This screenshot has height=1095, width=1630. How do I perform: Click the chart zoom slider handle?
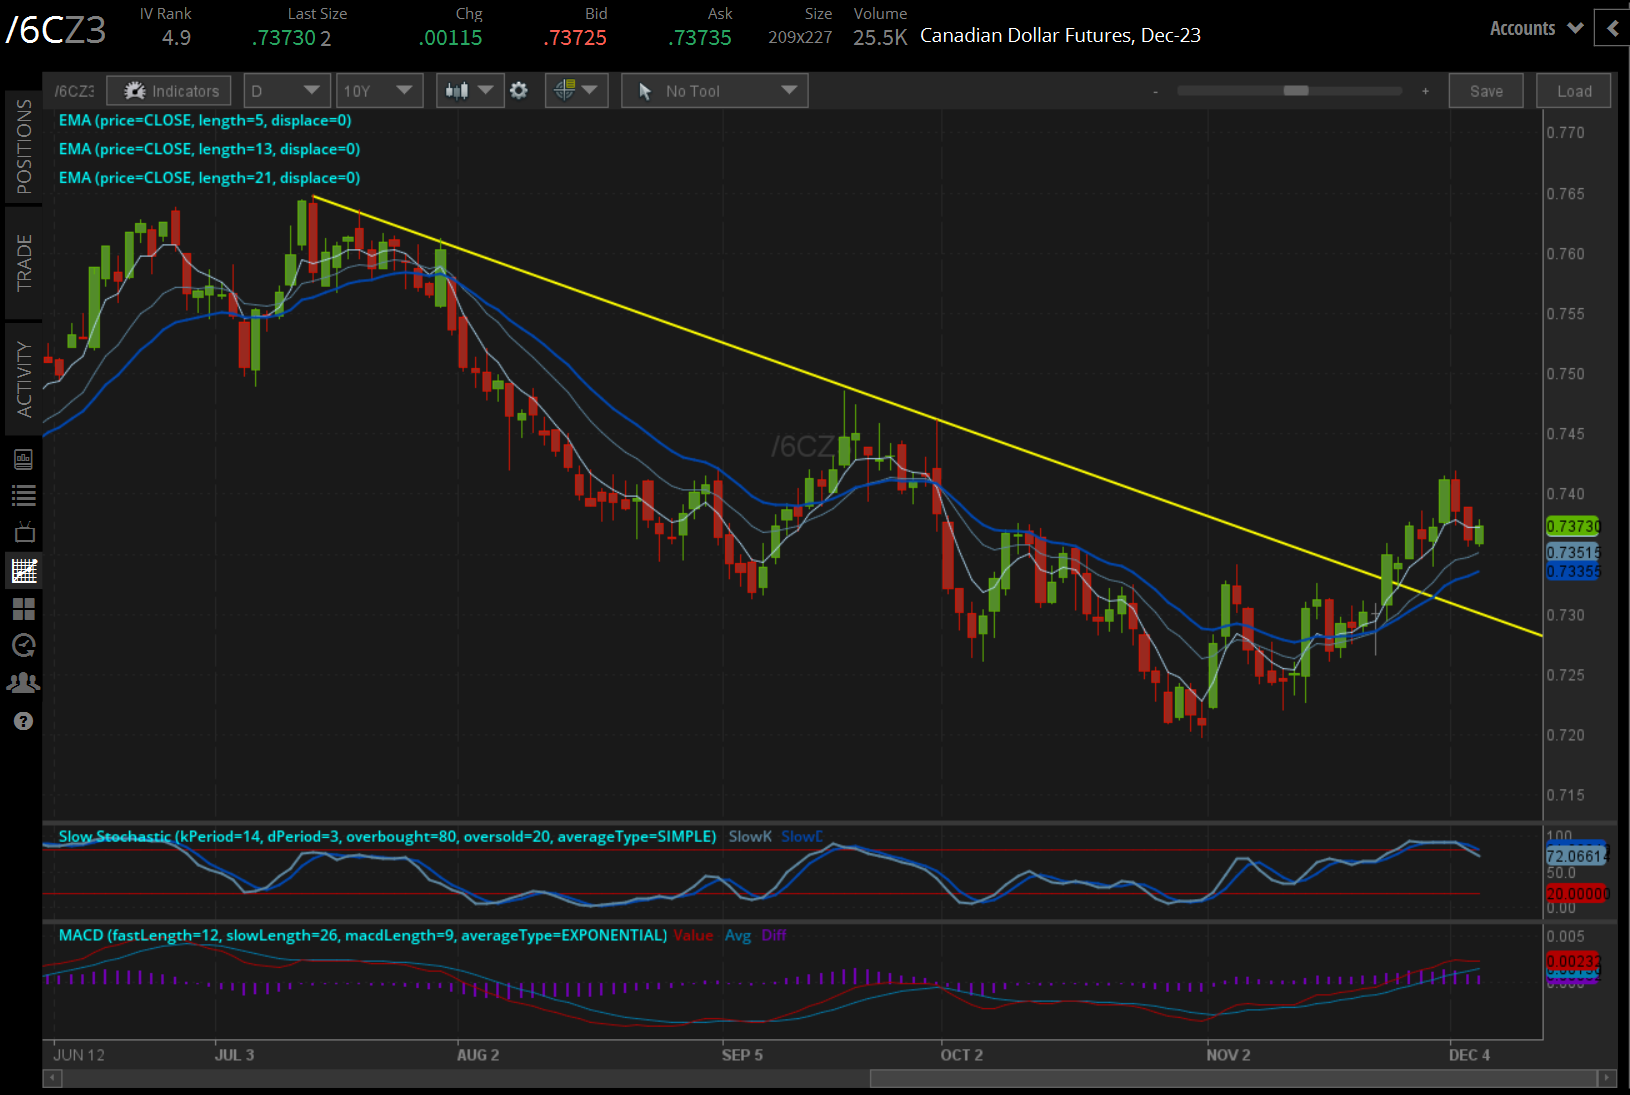(x=1296, y=91)
